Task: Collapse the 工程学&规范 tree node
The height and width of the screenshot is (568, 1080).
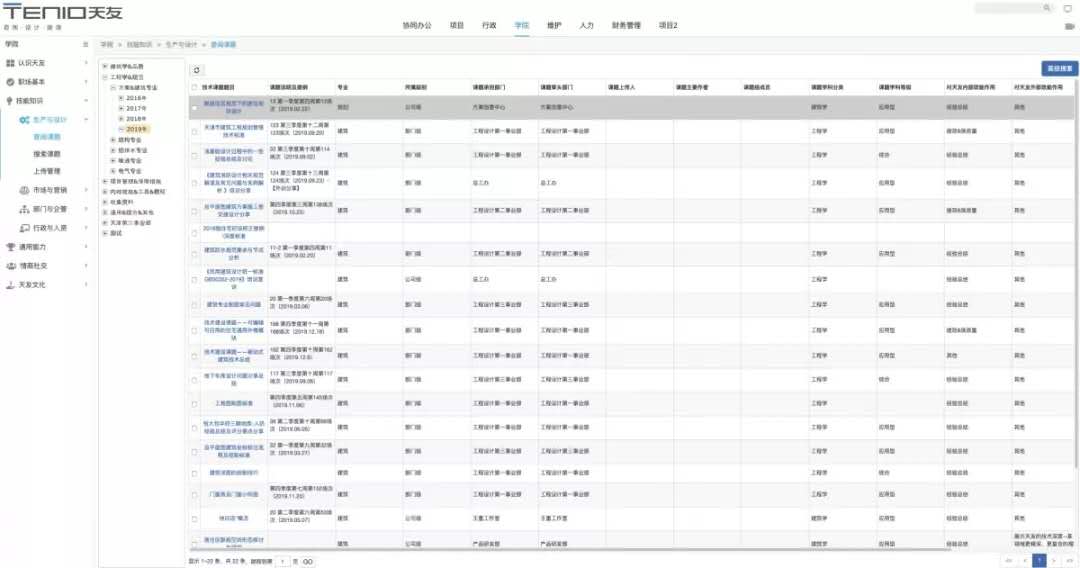Action: click(105, 77)
